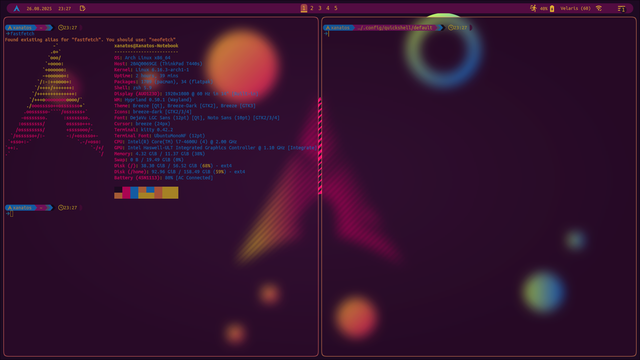Switch to workspace 5

[x=336, y=8]
